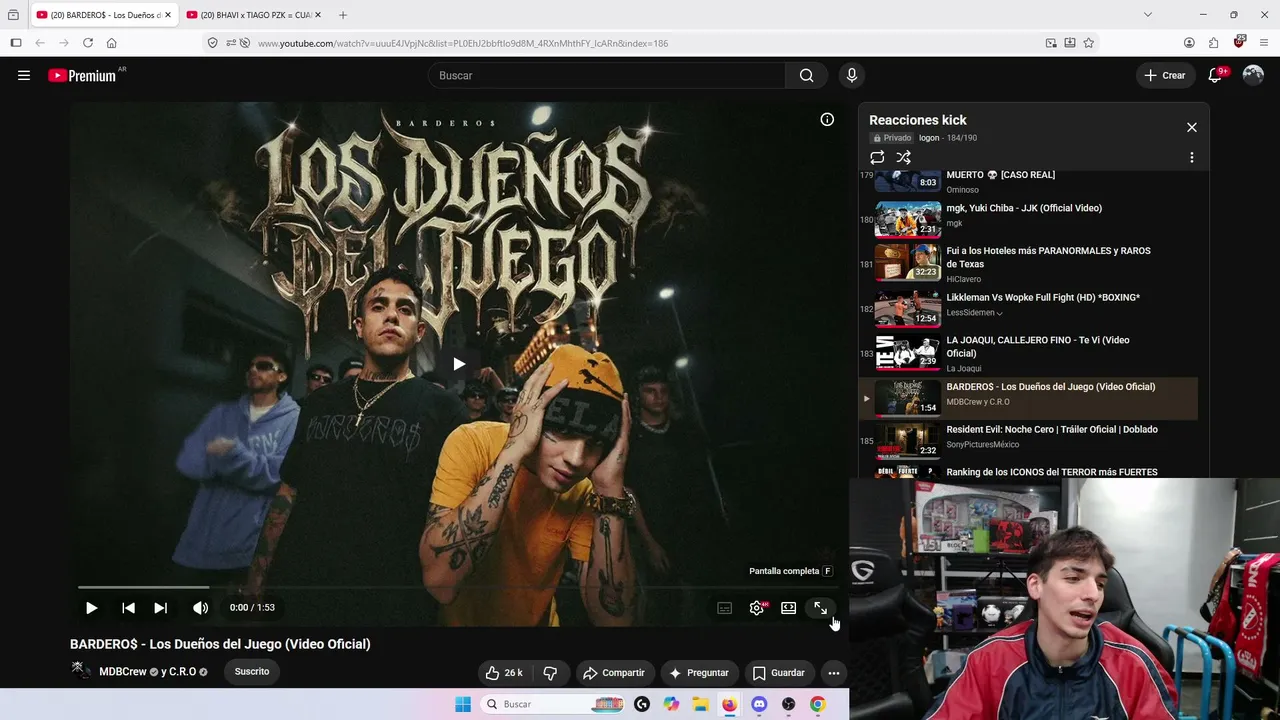1280x720 pixels.
Task: Click the YouTube search magnifier button
Action: pos(806,75)
